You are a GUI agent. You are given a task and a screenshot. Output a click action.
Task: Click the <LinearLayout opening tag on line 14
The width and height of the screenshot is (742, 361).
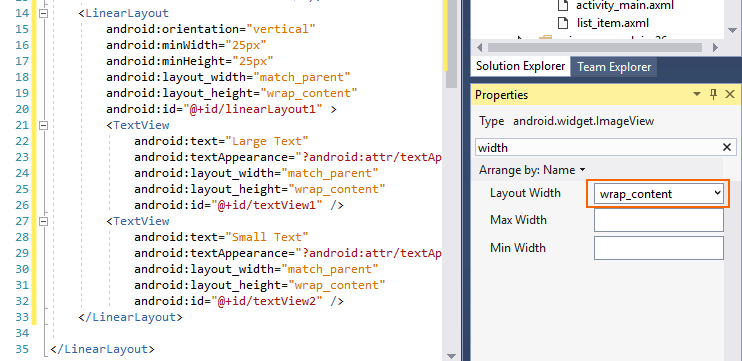click(124, 14)
